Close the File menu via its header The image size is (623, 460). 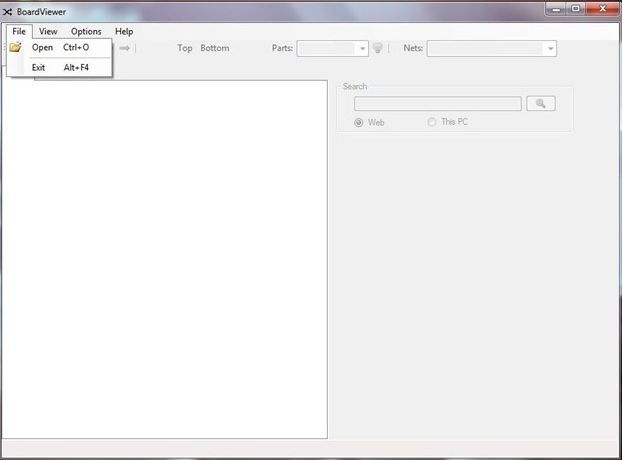[19, 31]
